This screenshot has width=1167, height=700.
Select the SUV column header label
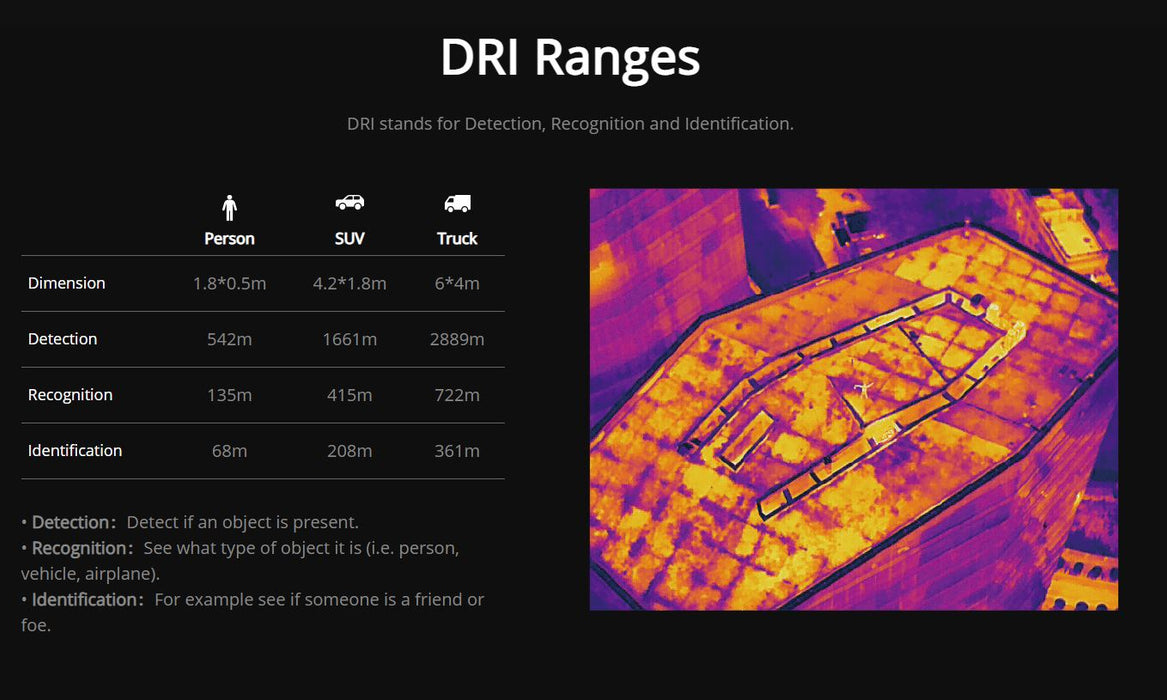click(x=349, y=239)
